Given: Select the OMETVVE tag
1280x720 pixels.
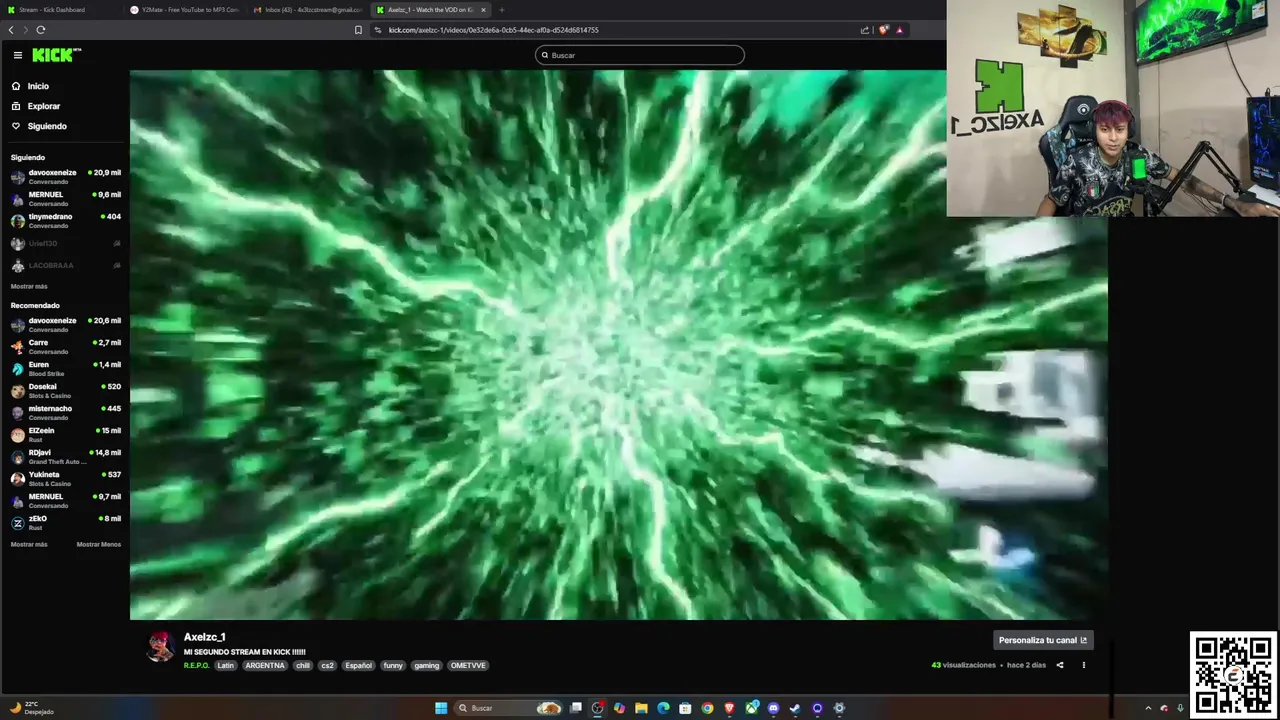Looking at the screenshot, I should 468,665.
